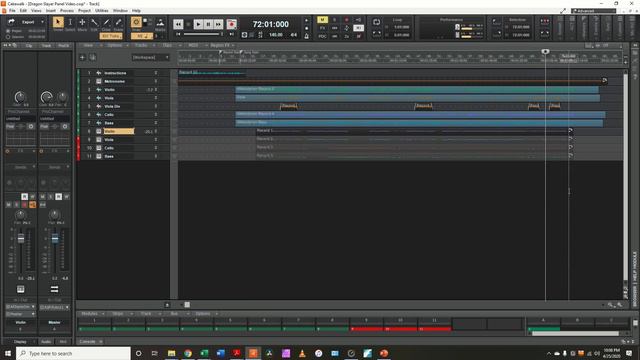Click the Export arrow icon
The width and height of the screenshot is (640, 360).
(11, 22)
